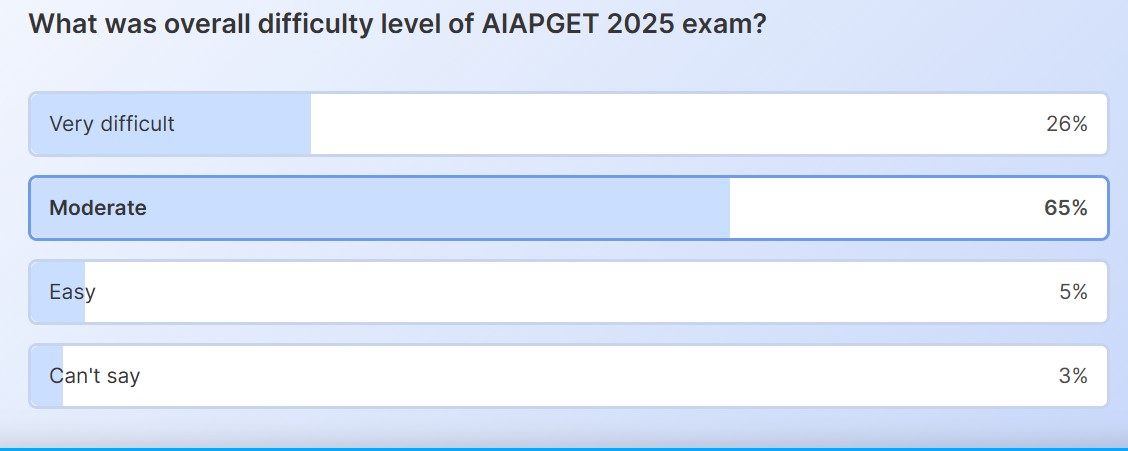1128x451 pixels.
Task: Click the 26% result value
Action: pos(1066,124)
